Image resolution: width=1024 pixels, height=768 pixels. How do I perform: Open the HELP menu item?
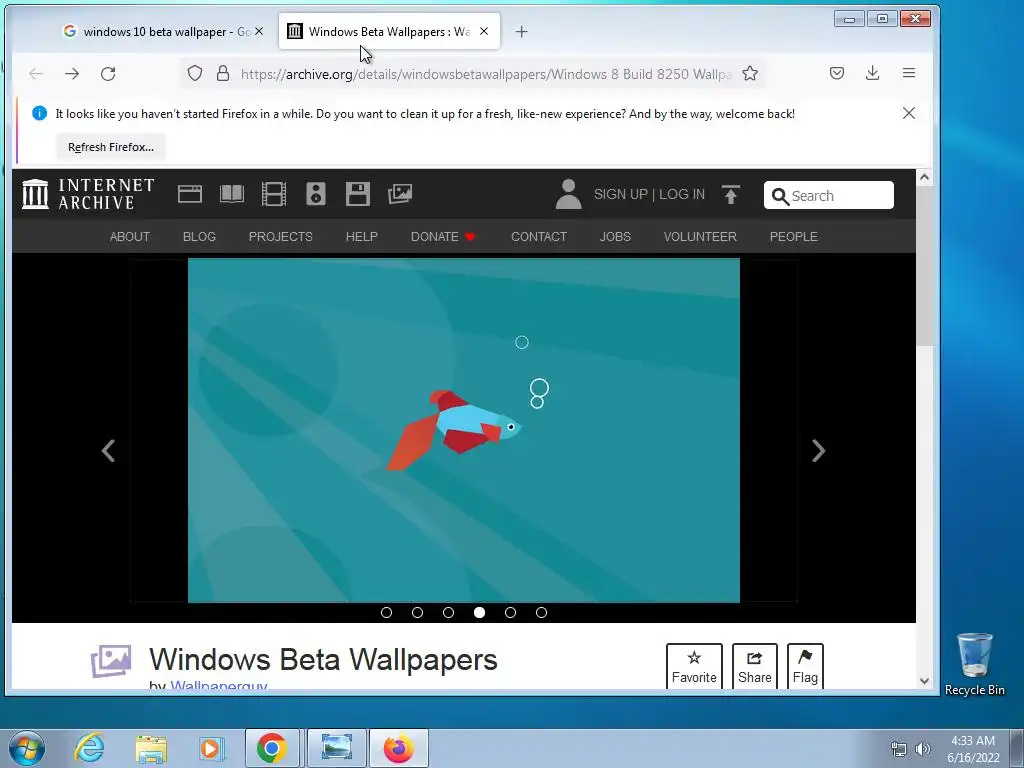[362, 236]
